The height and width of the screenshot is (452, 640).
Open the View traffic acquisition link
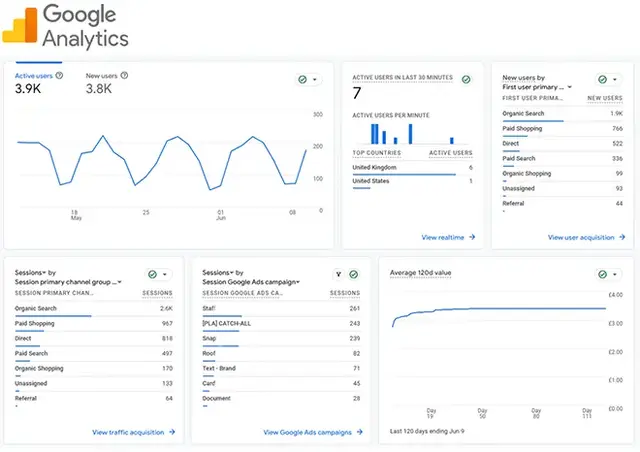click(128, 432)
